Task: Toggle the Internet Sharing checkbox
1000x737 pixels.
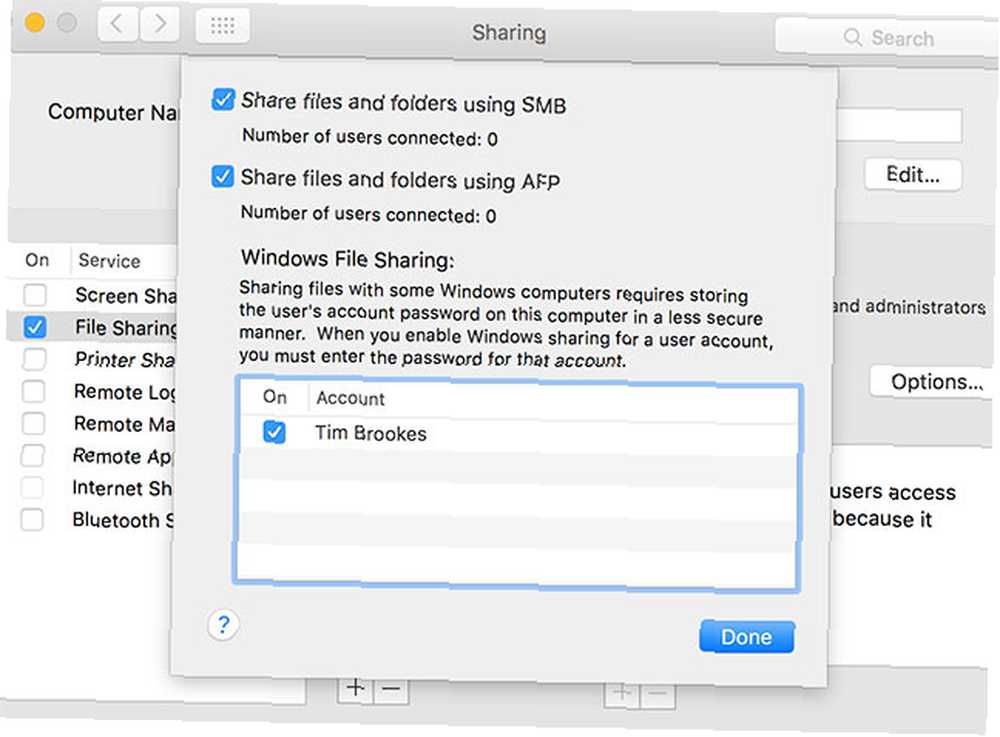Action: click(x=32, y=487)
